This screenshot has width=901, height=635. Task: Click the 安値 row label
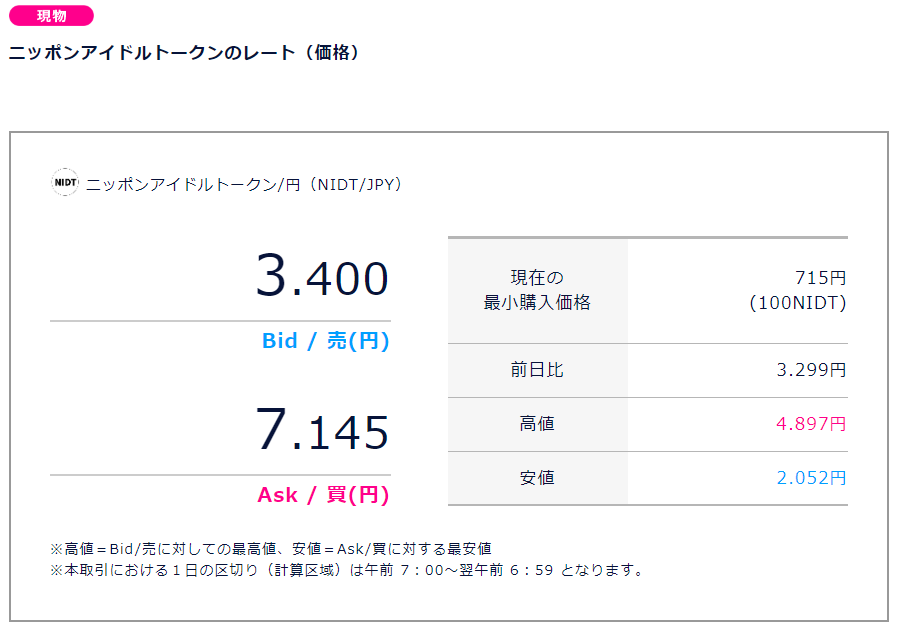click(537, 478)
